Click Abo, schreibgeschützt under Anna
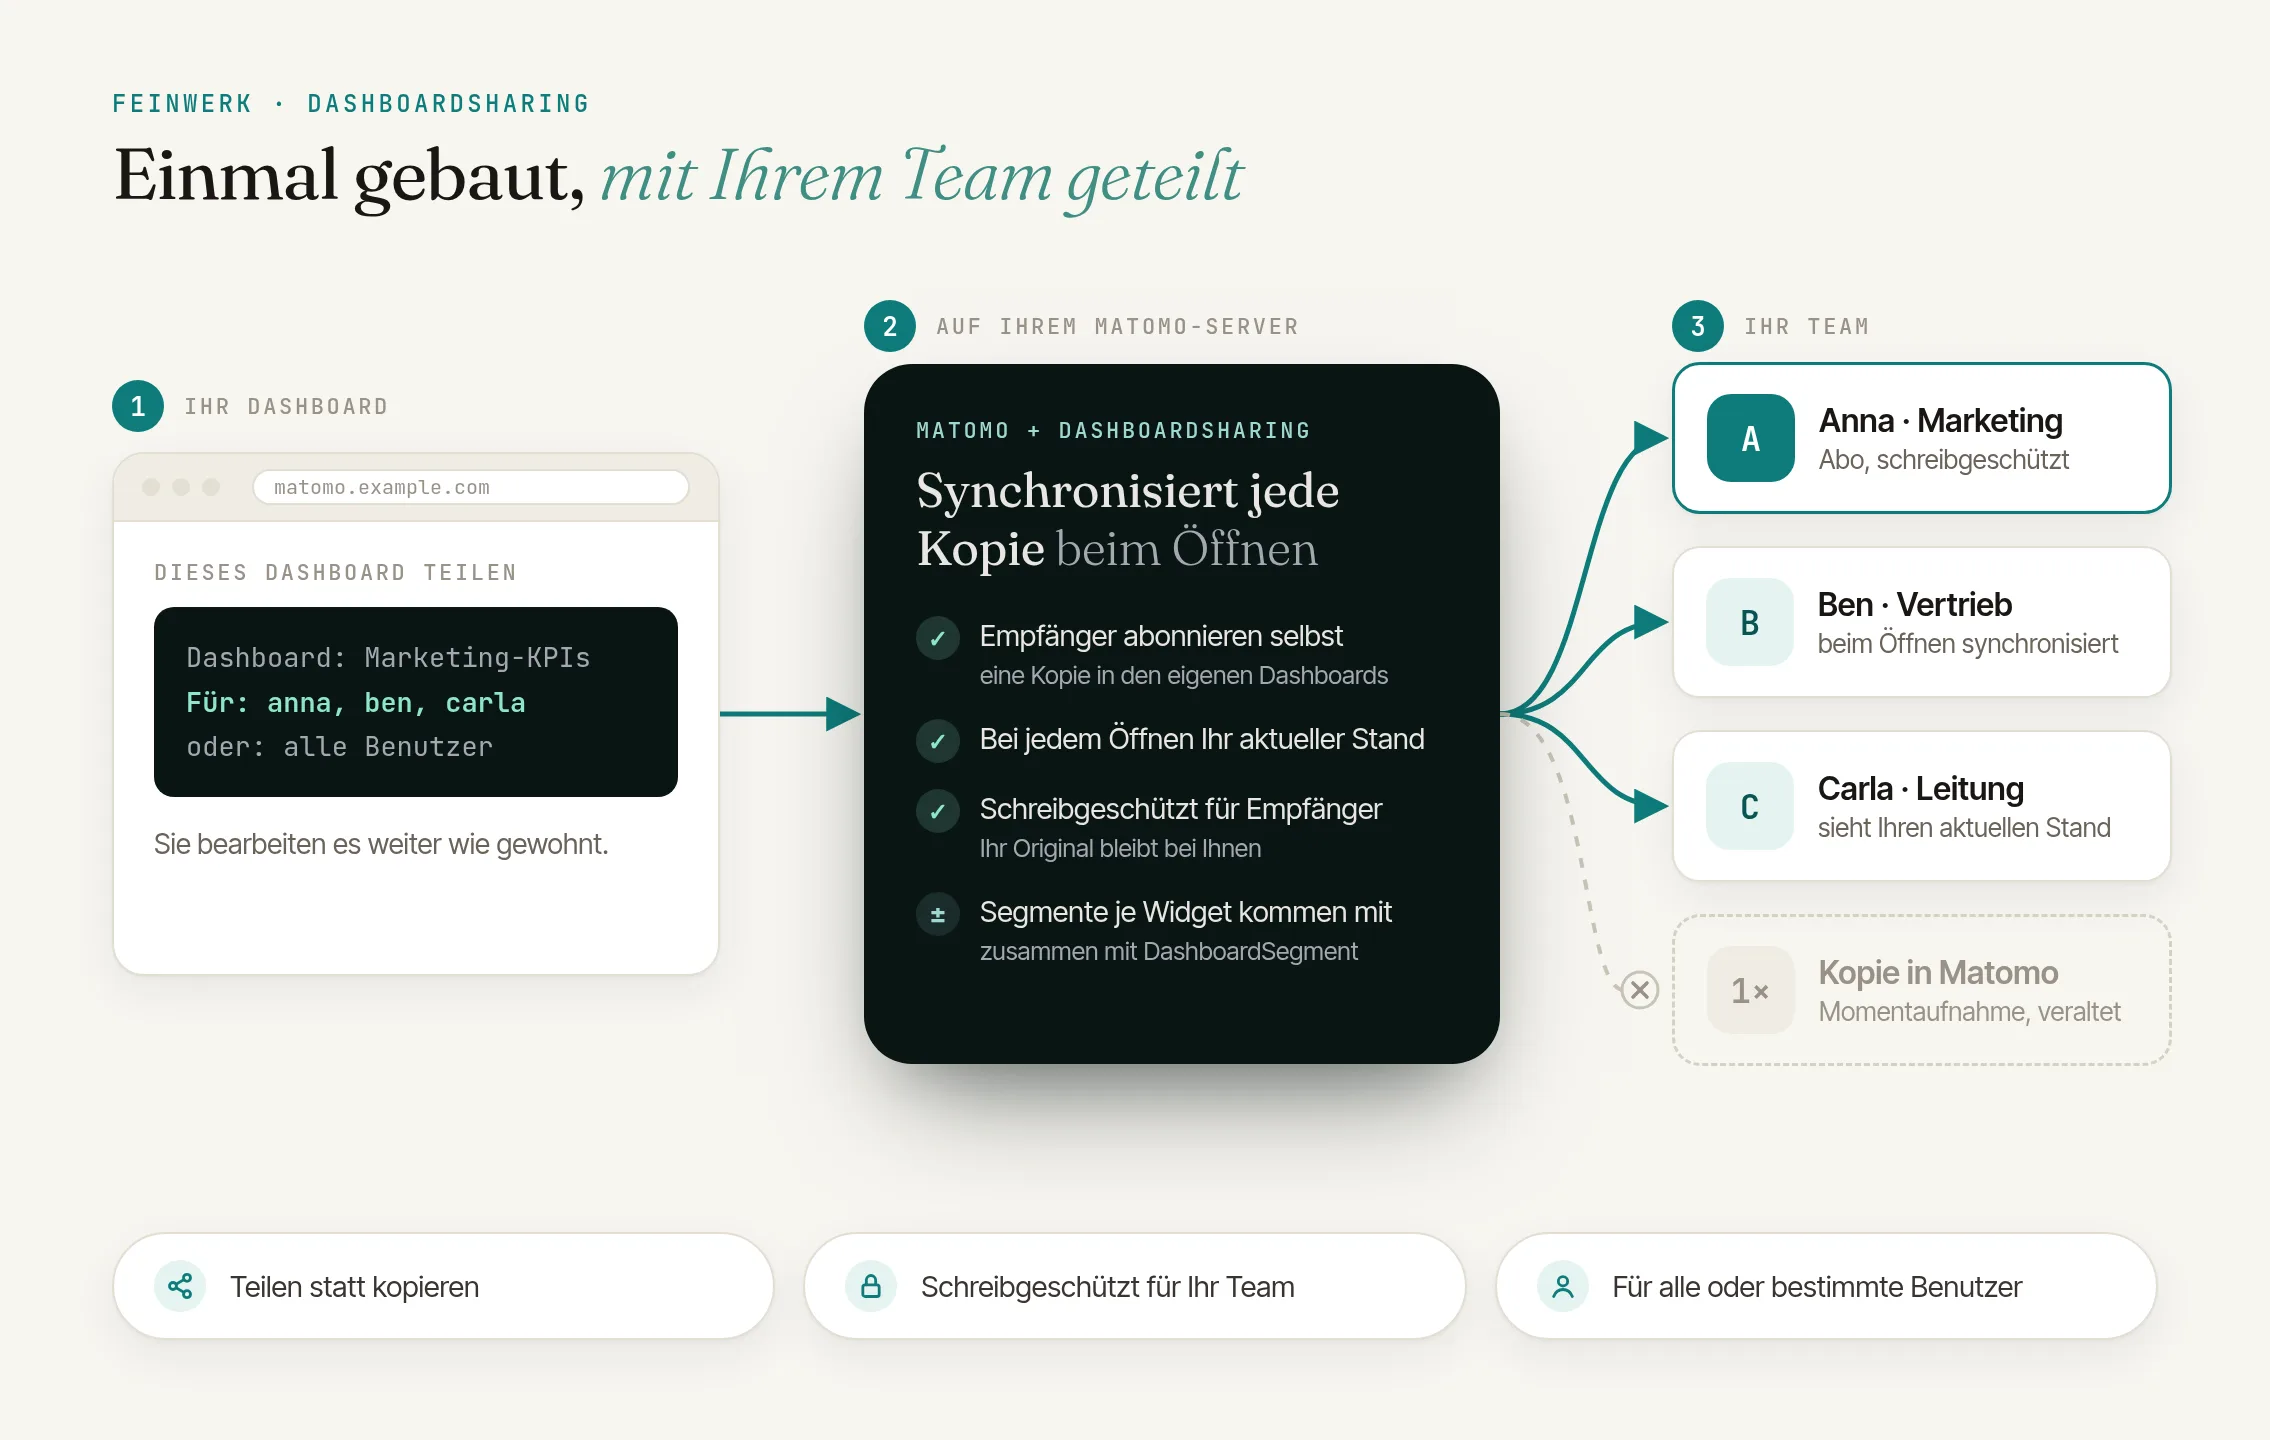Screen dimensions: 2270x1440 pos(1943,459)
